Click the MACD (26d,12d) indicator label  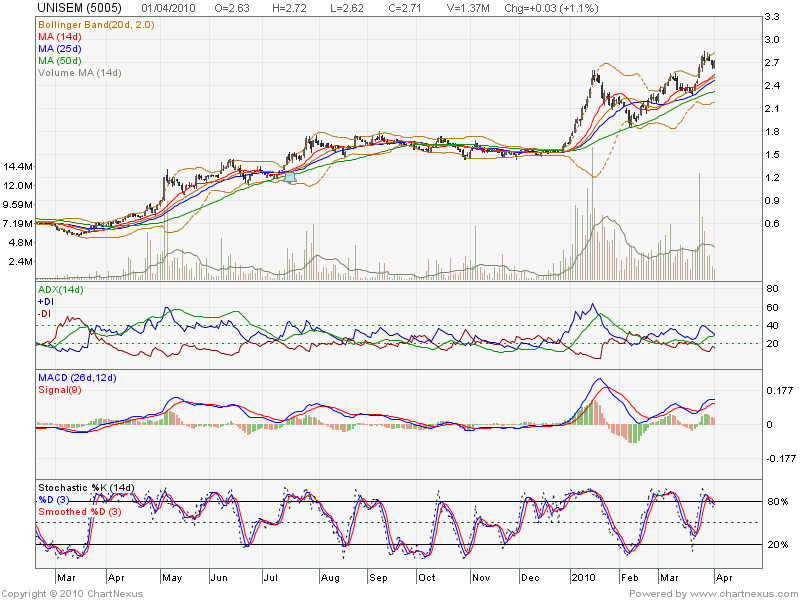(x=77, y=378)
